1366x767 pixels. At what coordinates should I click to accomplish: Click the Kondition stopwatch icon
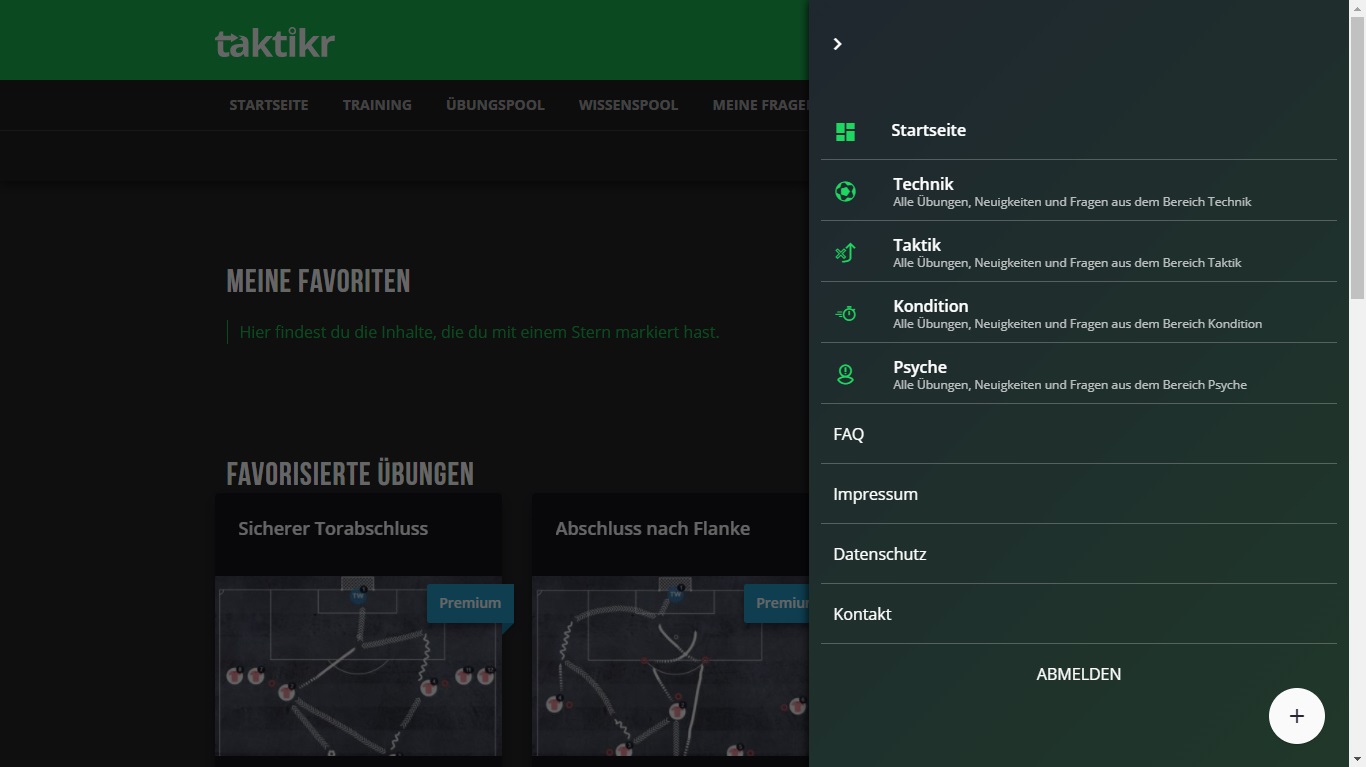(x=845, y=313)
